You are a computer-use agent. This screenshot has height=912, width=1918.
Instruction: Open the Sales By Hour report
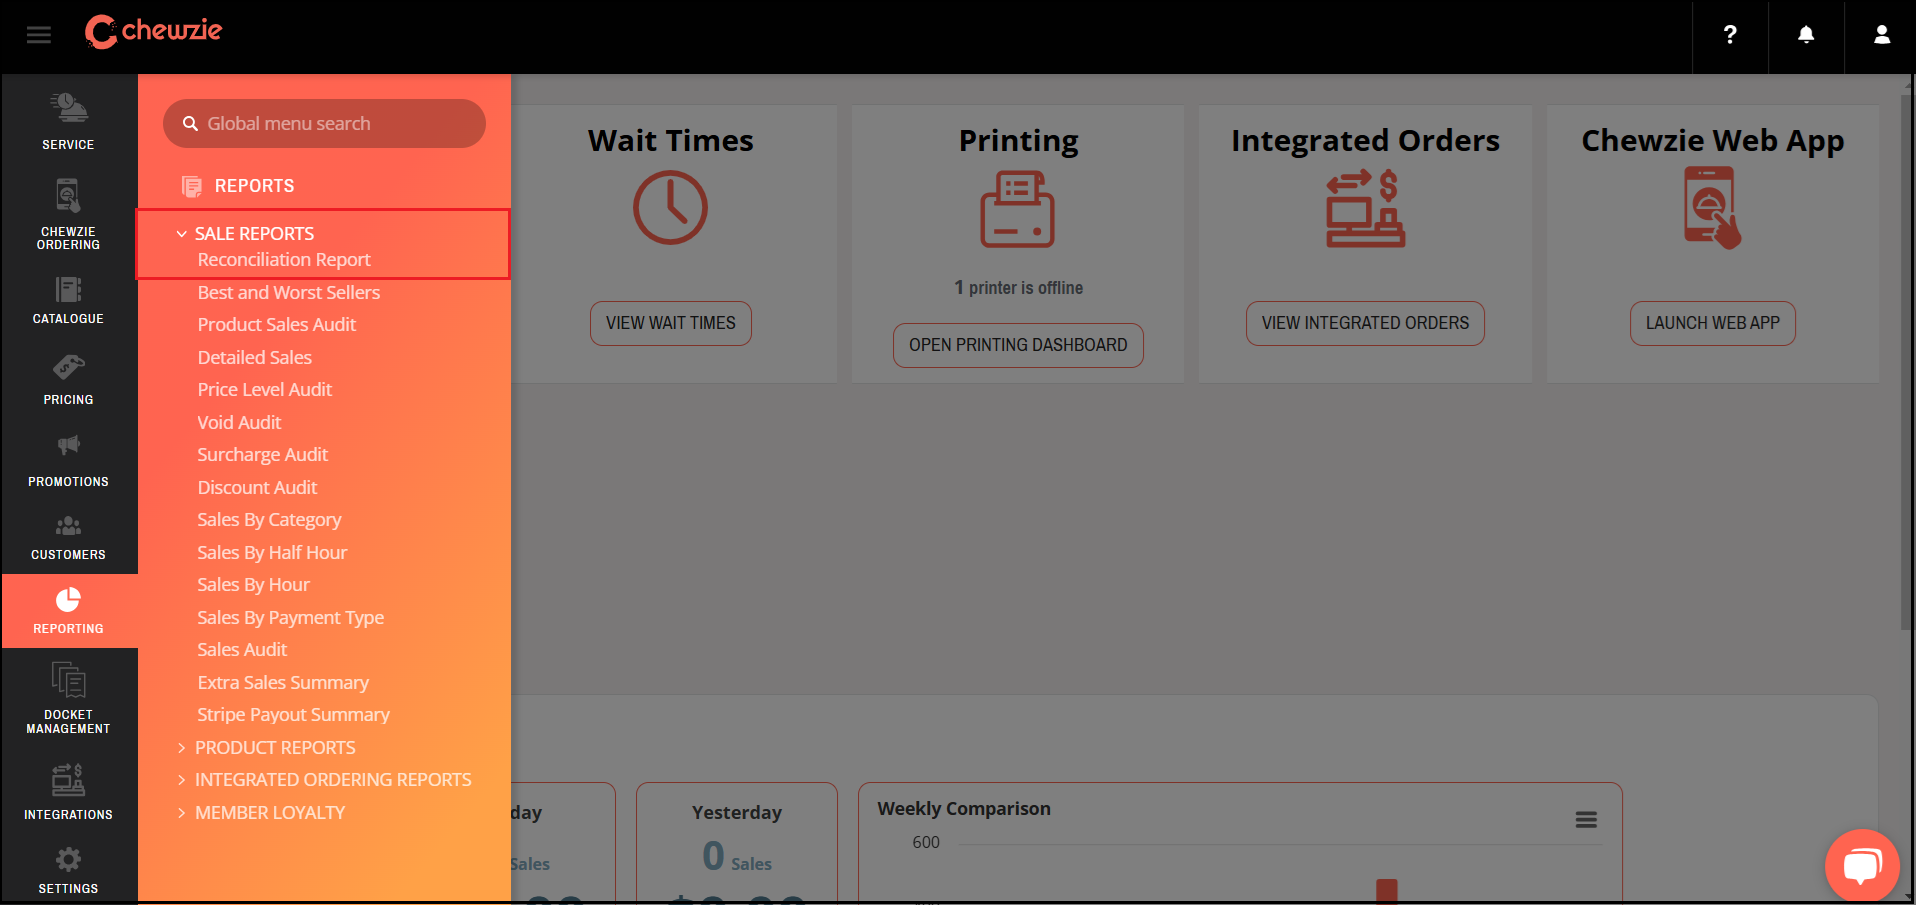click(x=254, y=585)
